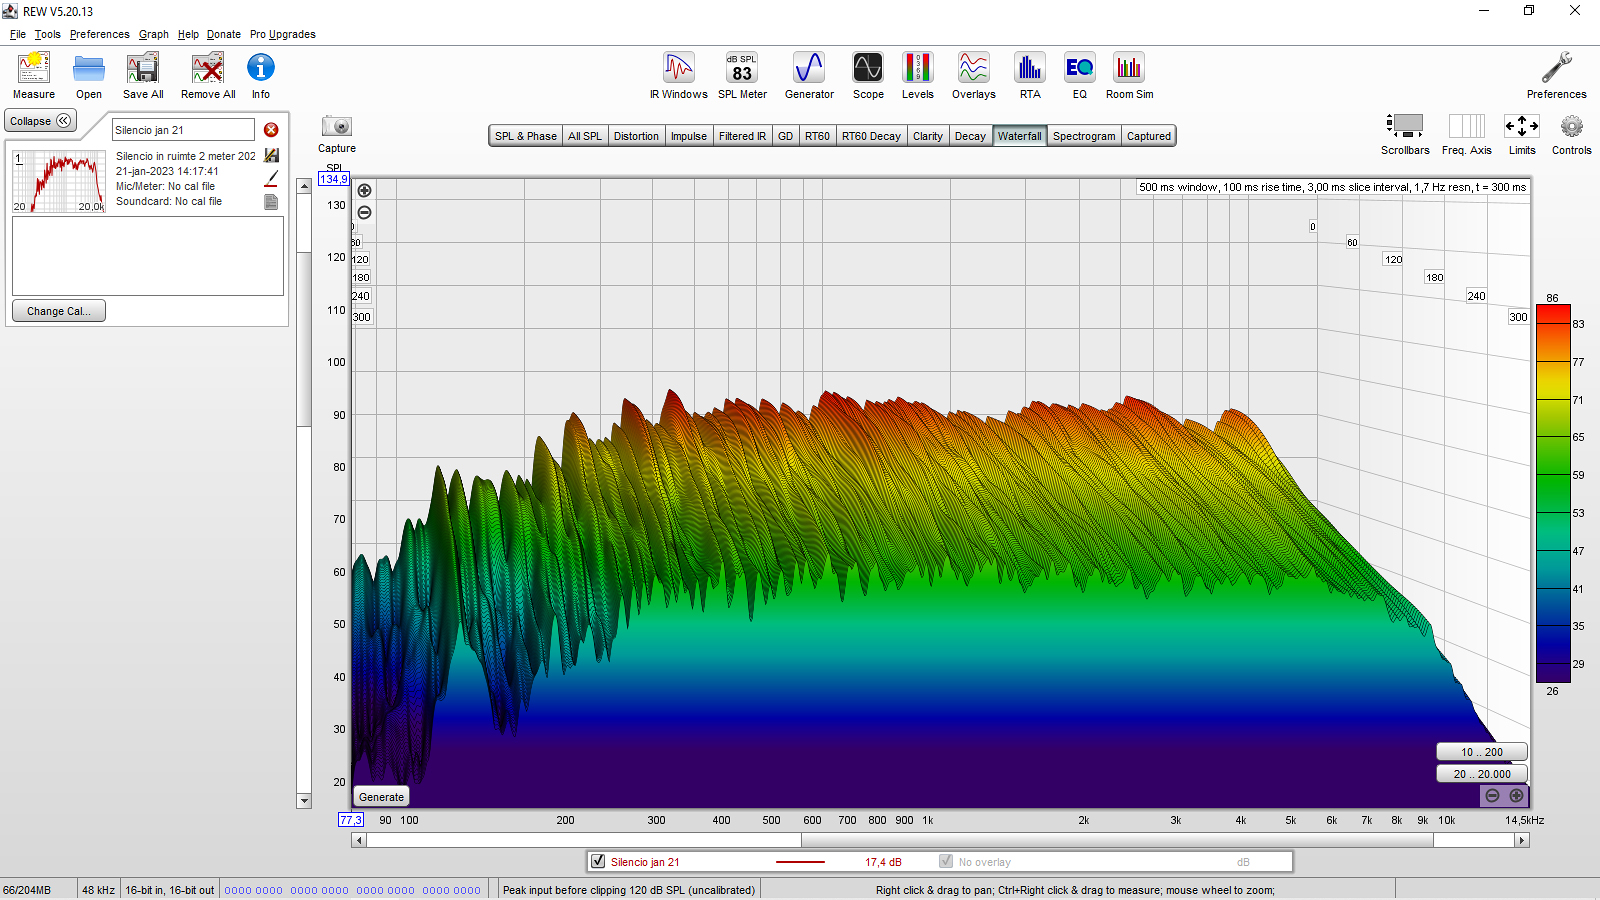1600x900 pixels.
Task: Switch to RT60 tab
Action: pos(817,136)
